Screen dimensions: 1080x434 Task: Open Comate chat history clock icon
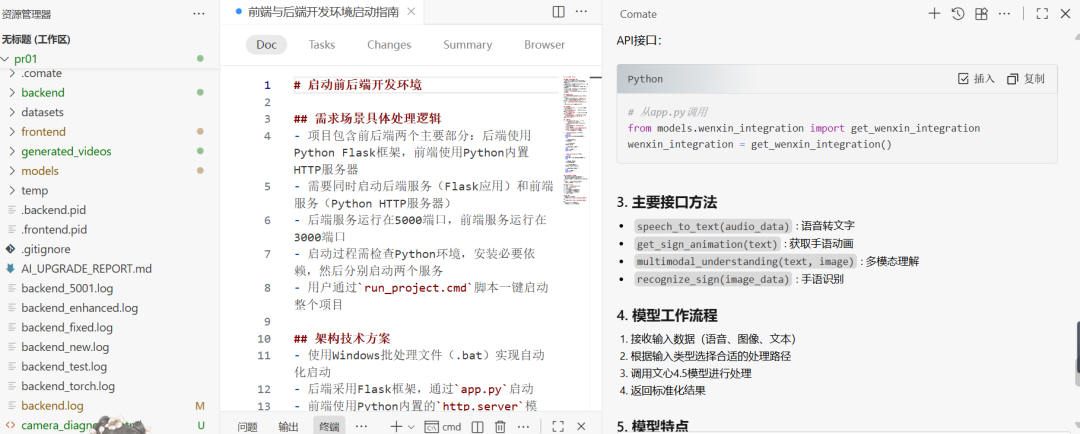click(957, 14)
